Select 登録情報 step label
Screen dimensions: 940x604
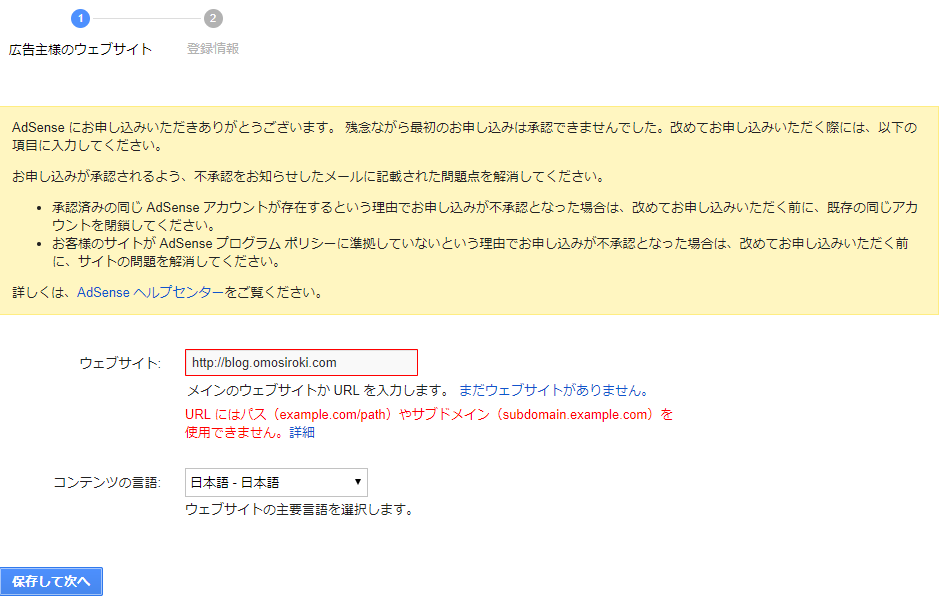(213, 49)
